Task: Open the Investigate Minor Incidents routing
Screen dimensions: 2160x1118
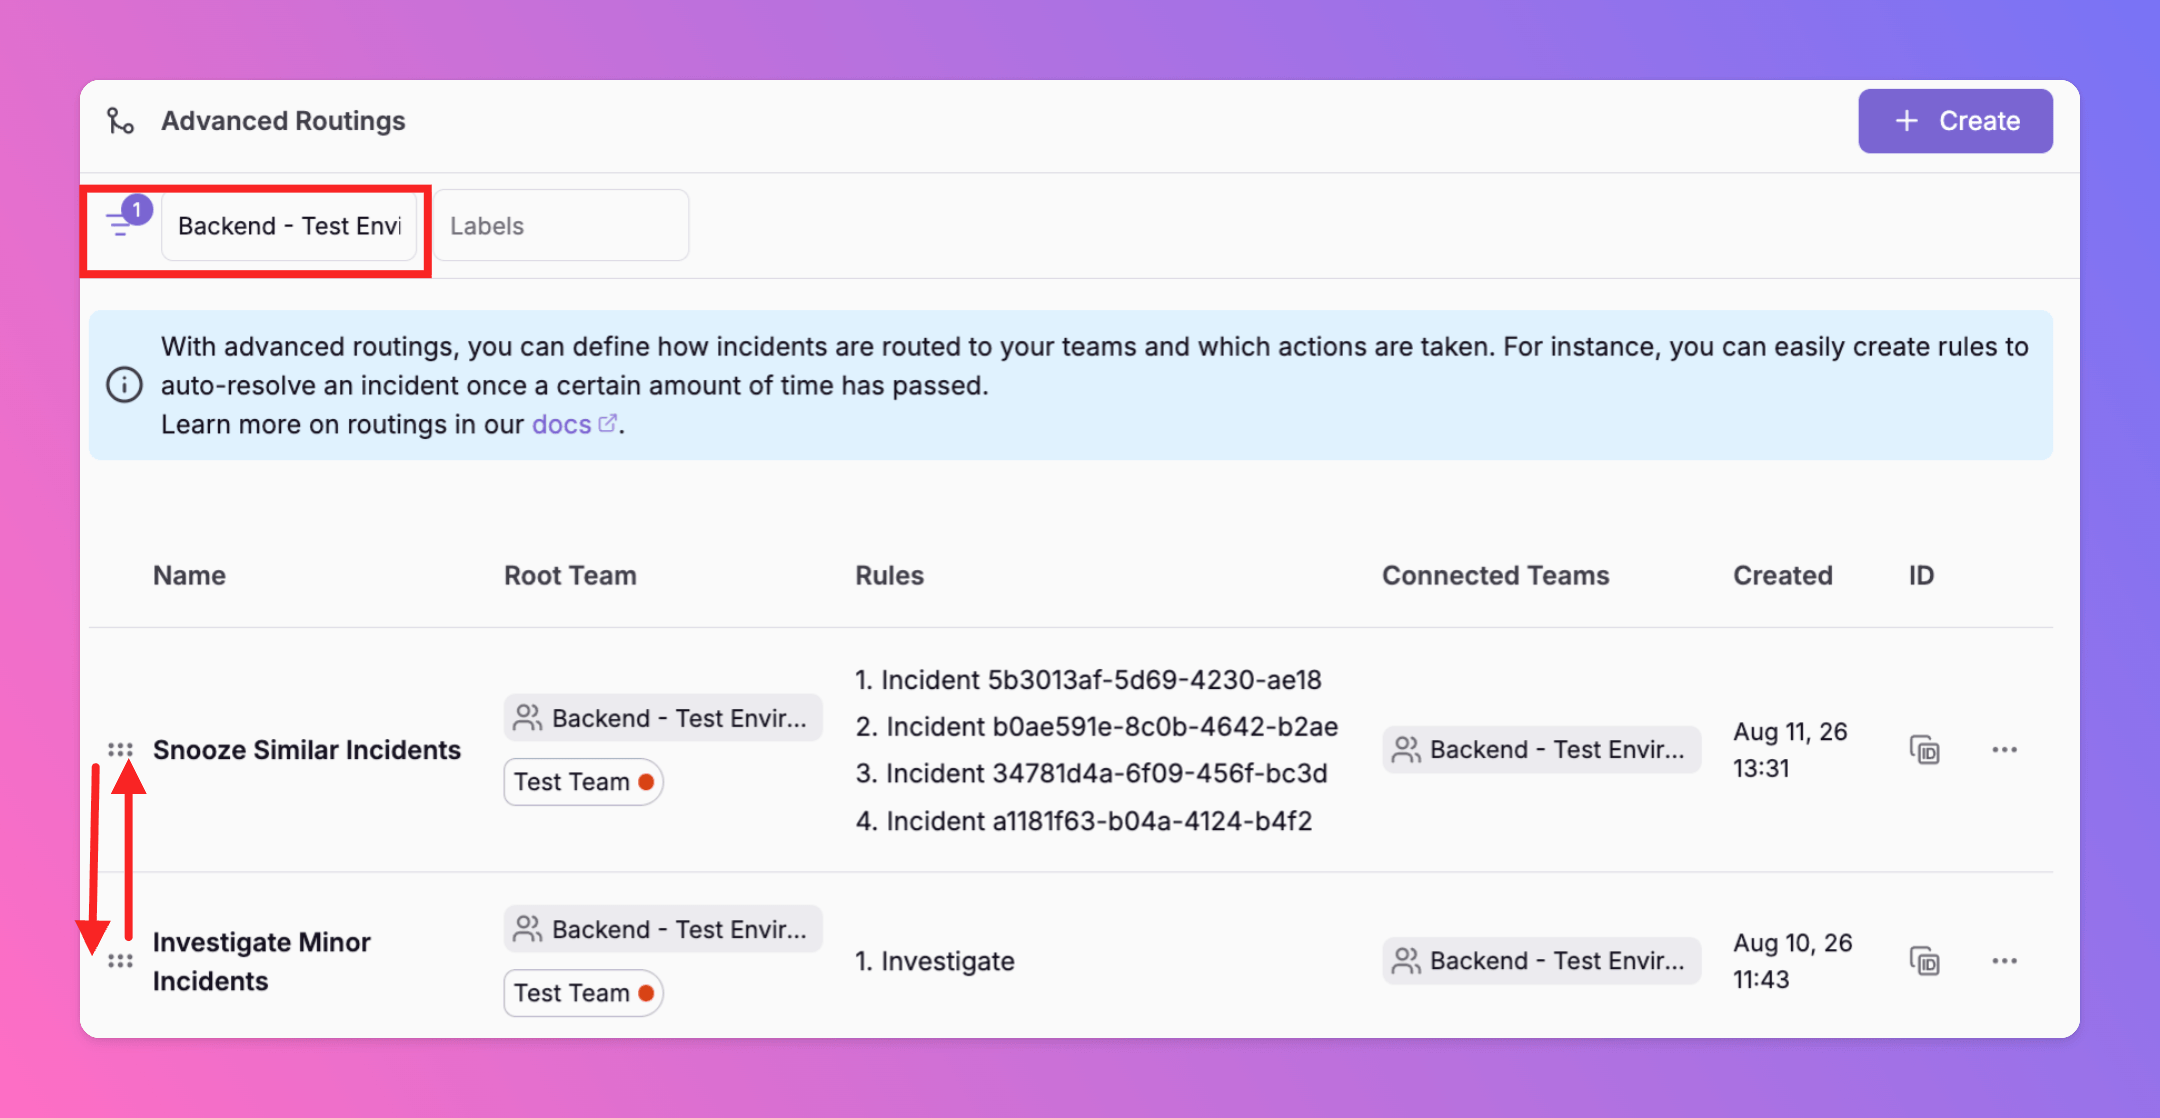Action: (262, 961)
